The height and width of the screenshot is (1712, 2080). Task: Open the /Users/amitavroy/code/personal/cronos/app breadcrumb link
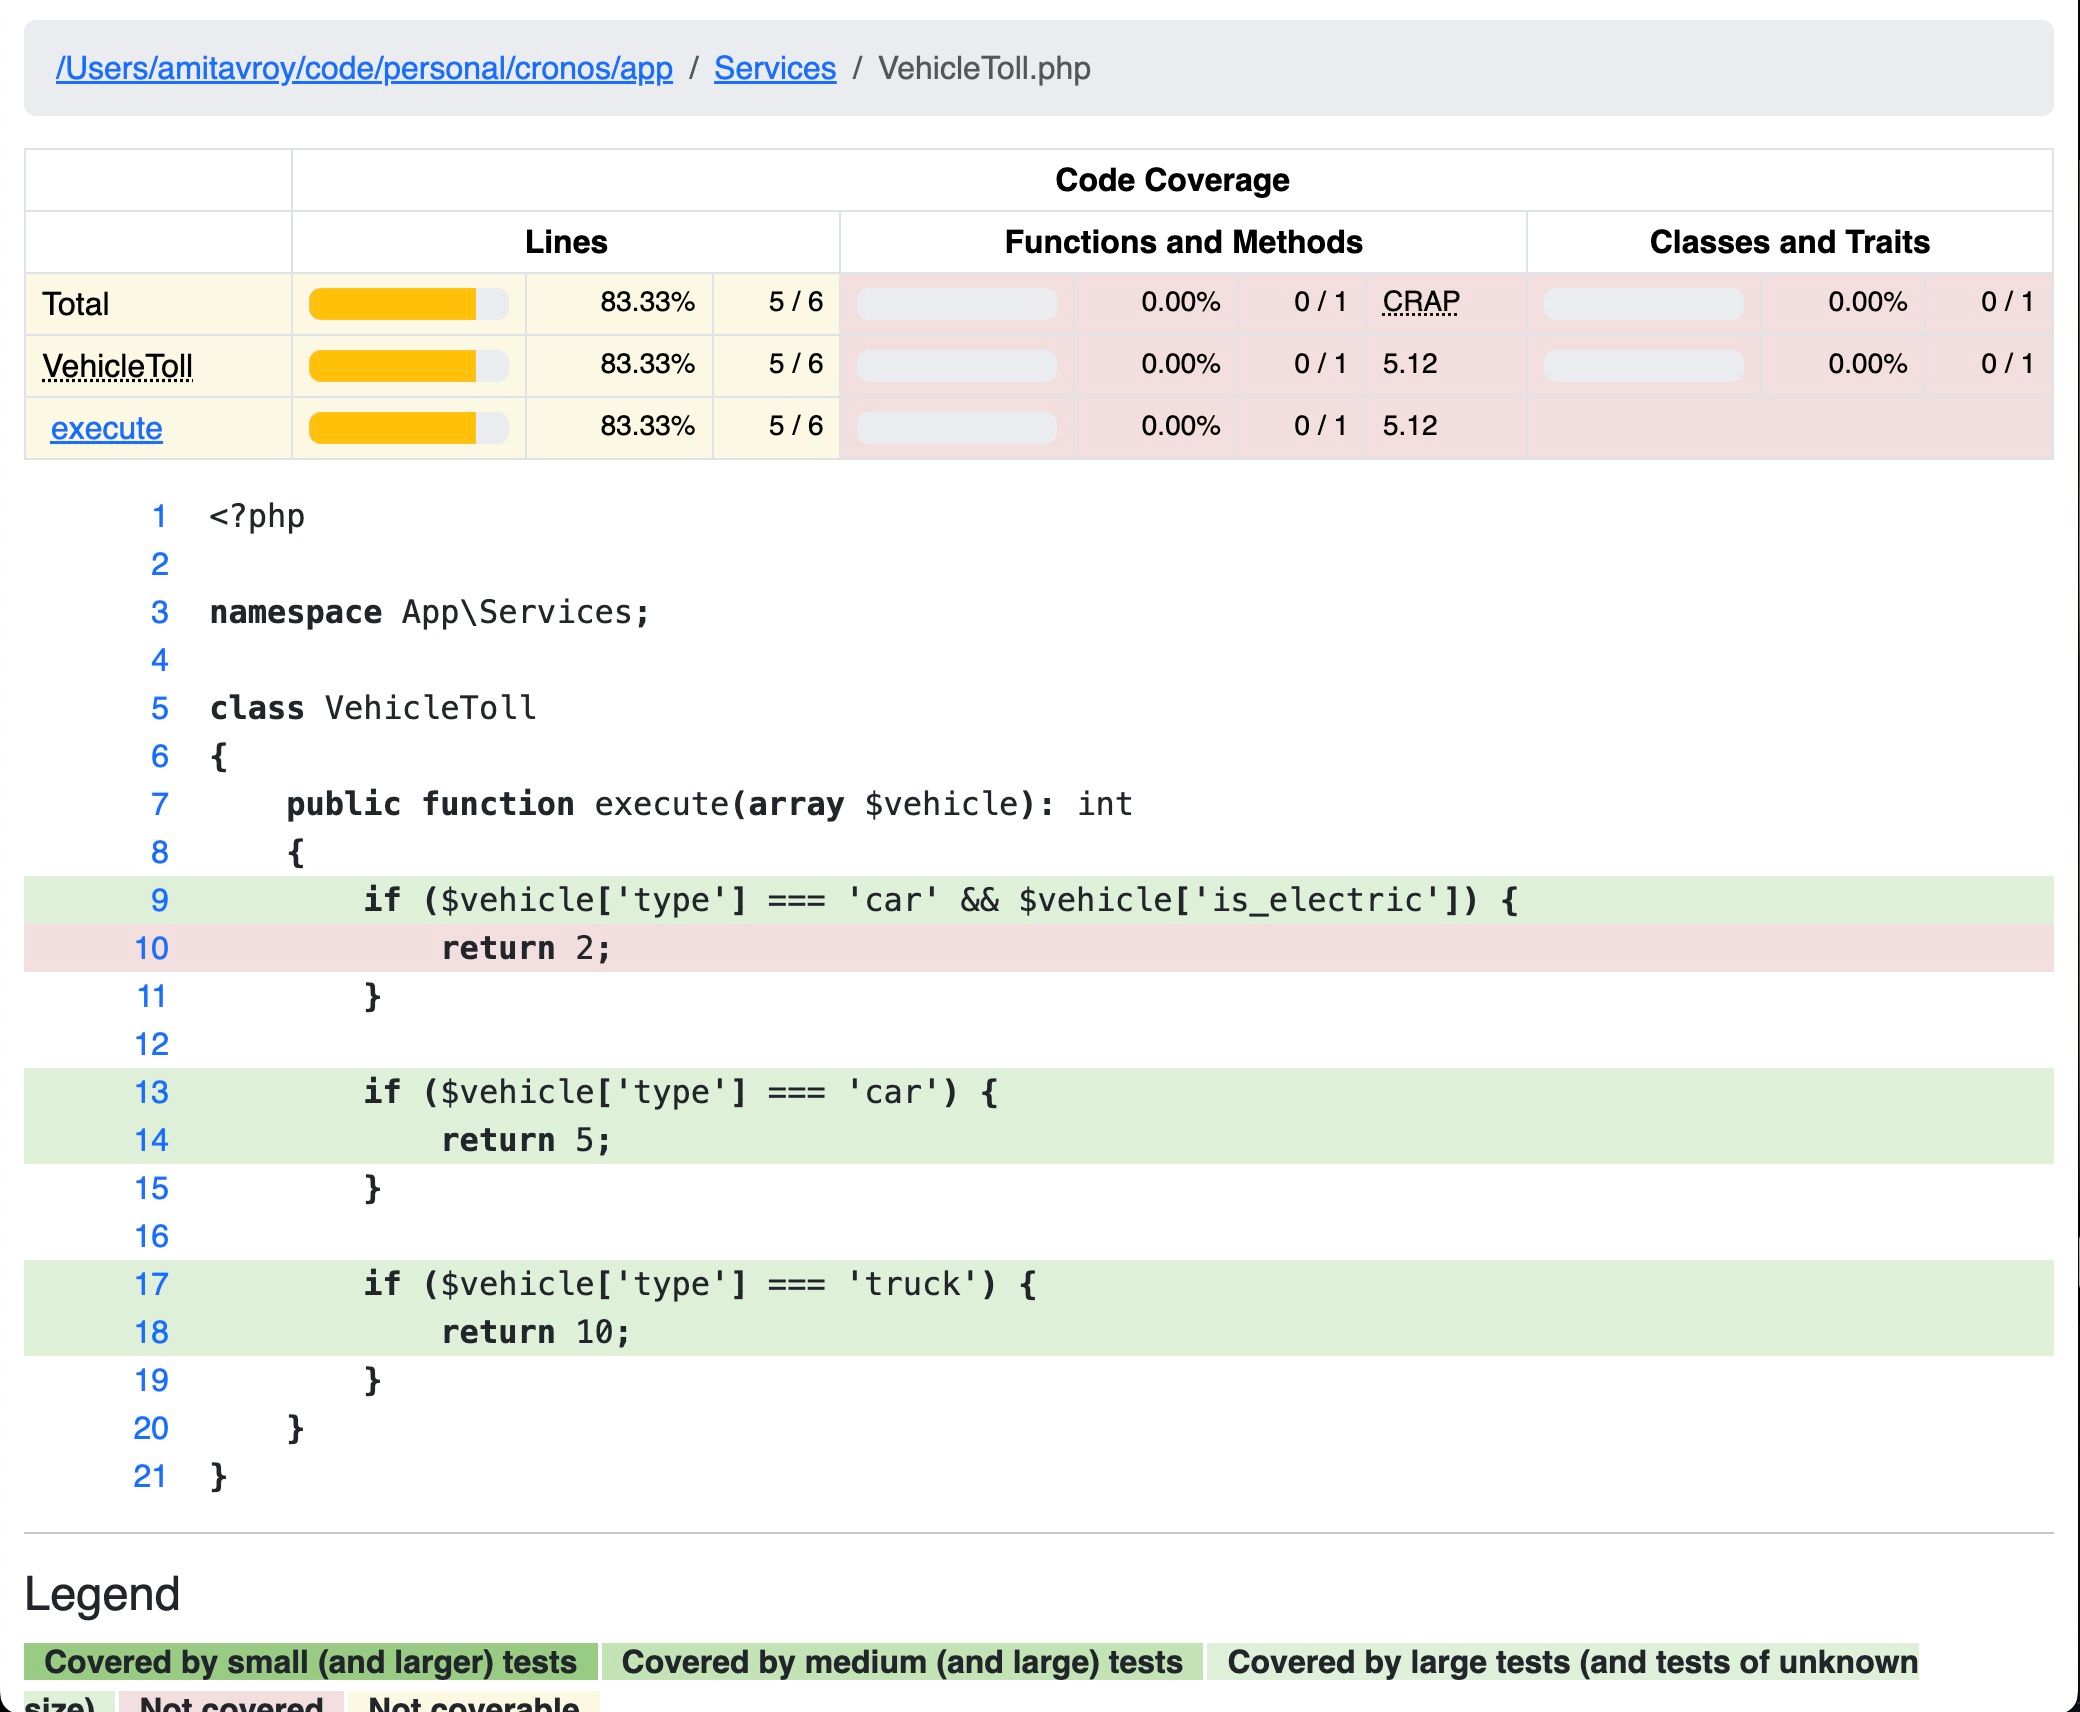click(x=364, y=68)
